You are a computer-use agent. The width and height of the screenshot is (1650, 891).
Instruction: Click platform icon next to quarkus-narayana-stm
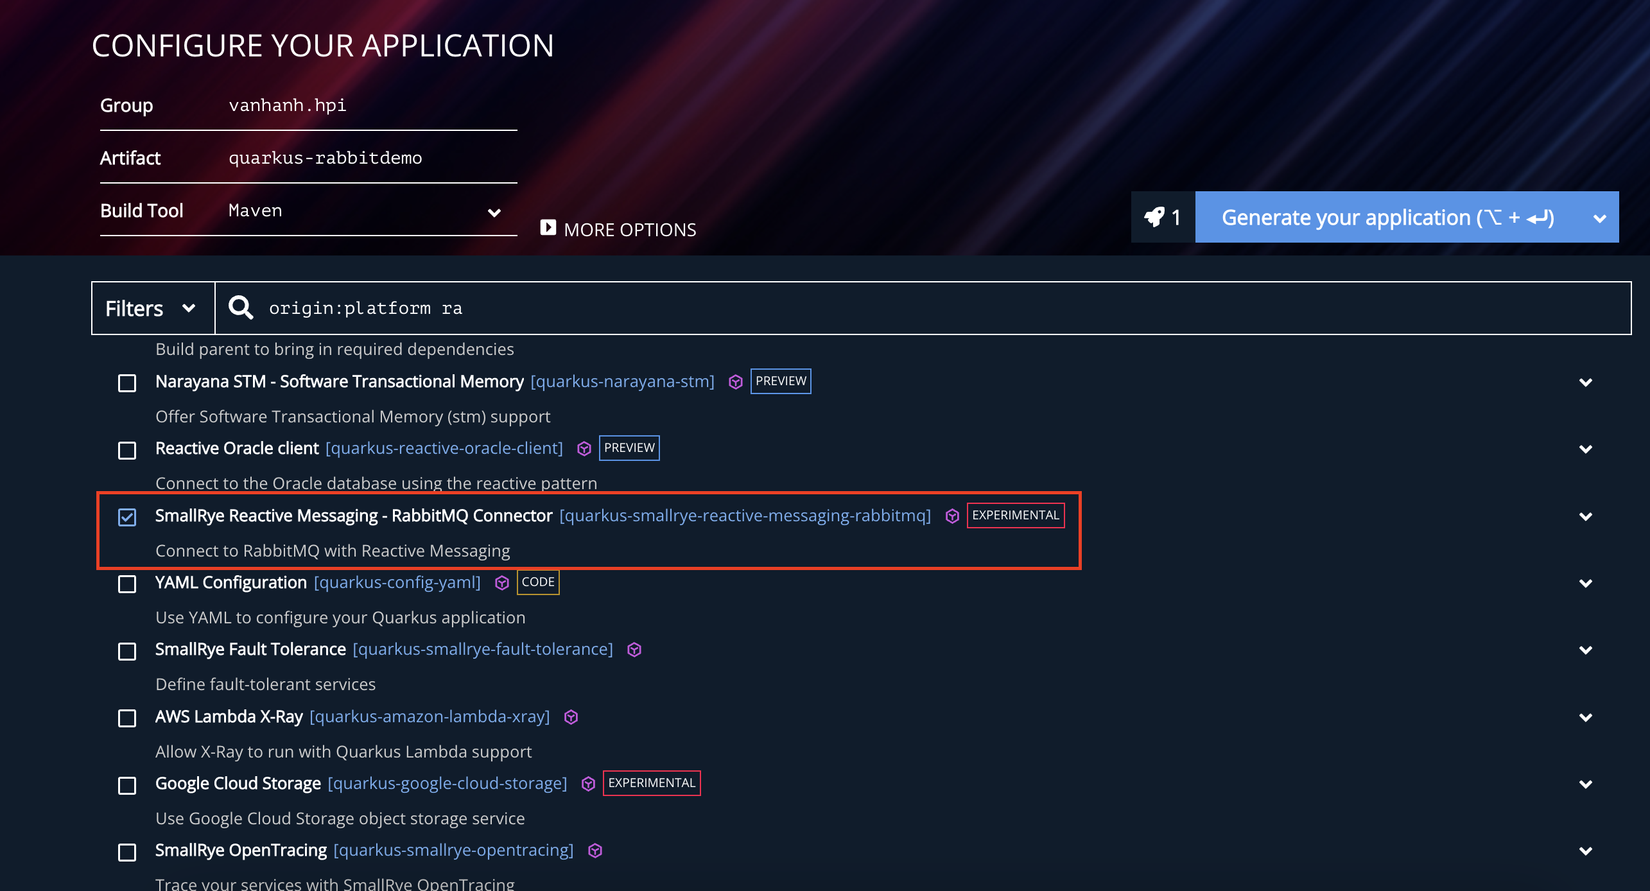coord(736,382)
